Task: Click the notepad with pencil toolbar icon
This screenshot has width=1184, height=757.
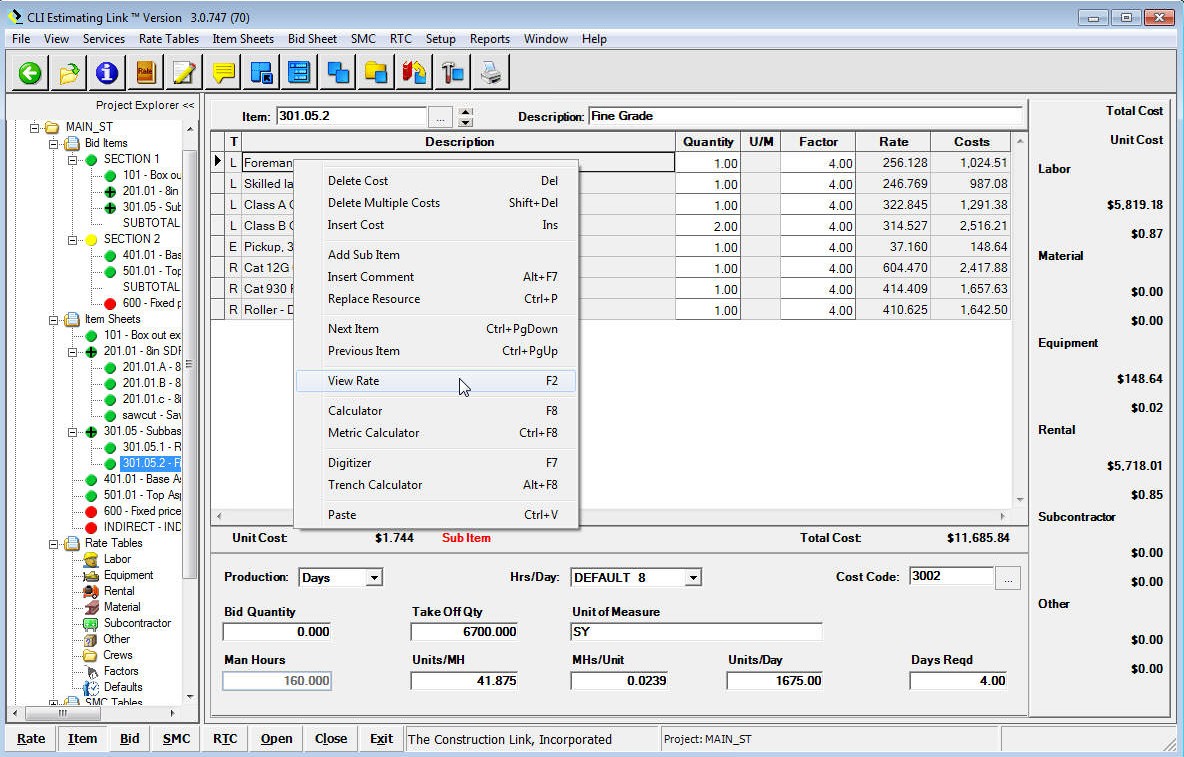Action: click(183, 72)
